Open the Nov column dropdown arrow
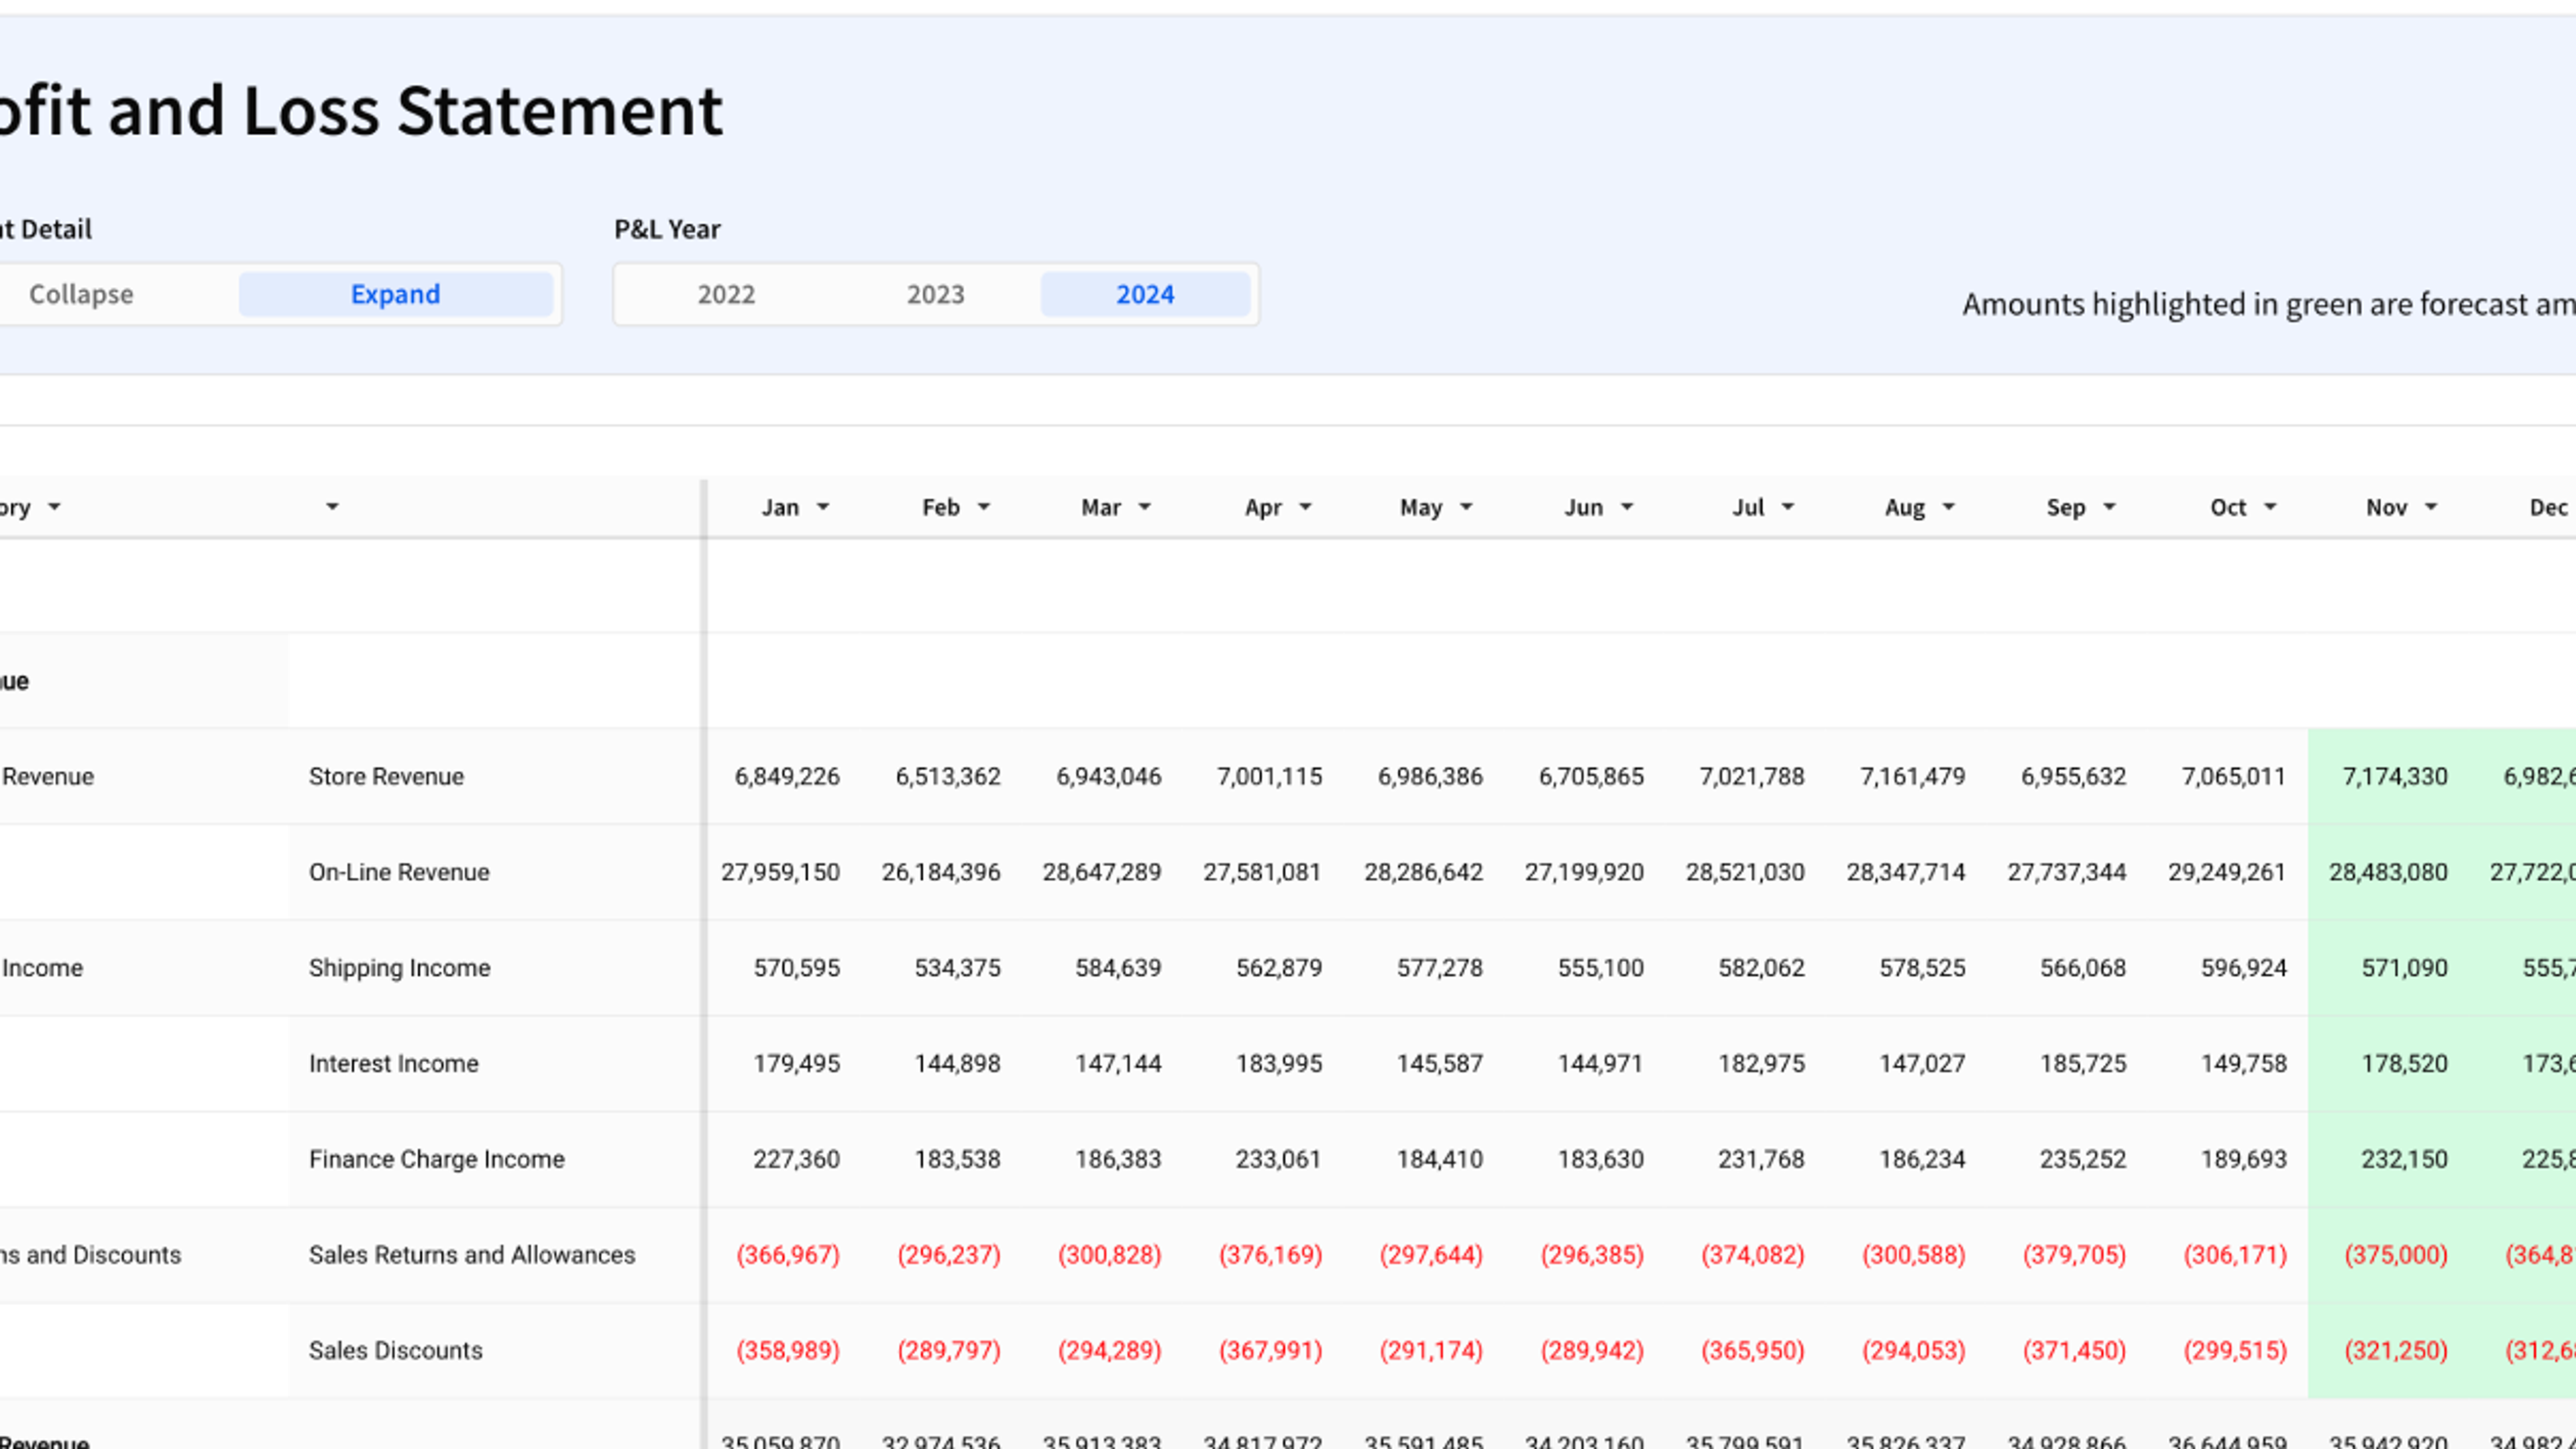Screen dimensions: 2576x1449 point(2431,507)
